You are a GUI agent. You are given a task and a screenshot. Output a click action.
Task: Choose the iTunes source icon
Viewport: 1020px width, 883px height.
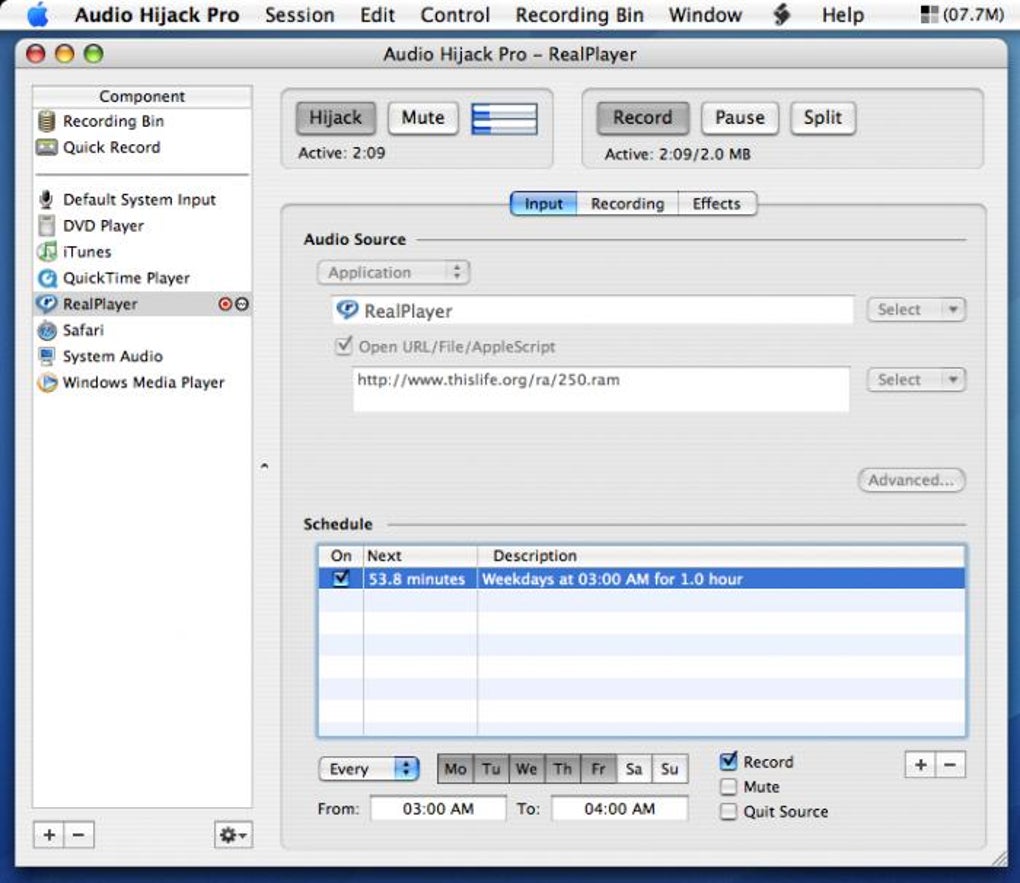tap(47, 251)
